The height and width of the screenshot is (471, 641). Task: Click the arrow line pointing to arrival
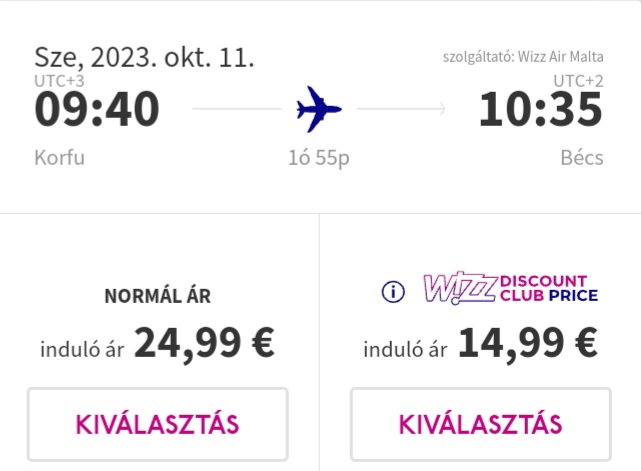coord(401,109)
